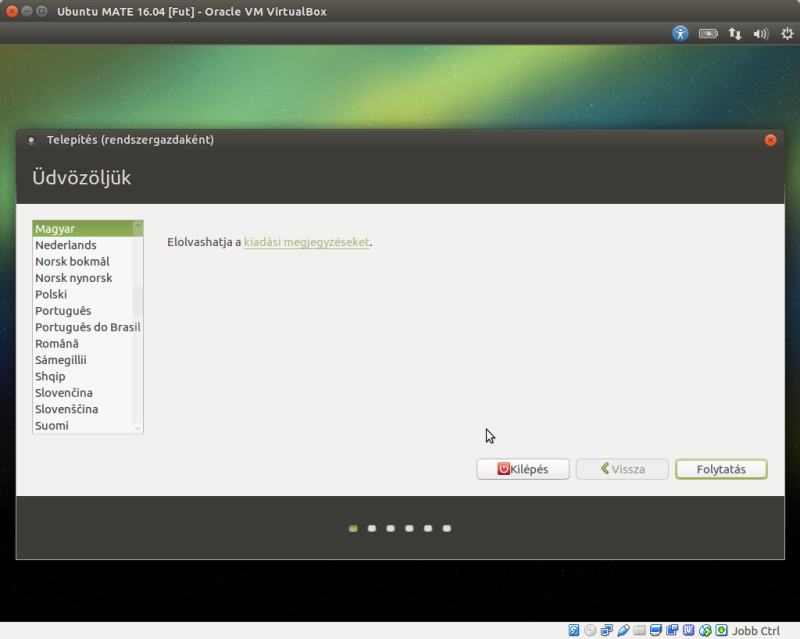
Task: Select Norsk bokmål language
Action: pos(83,261)
